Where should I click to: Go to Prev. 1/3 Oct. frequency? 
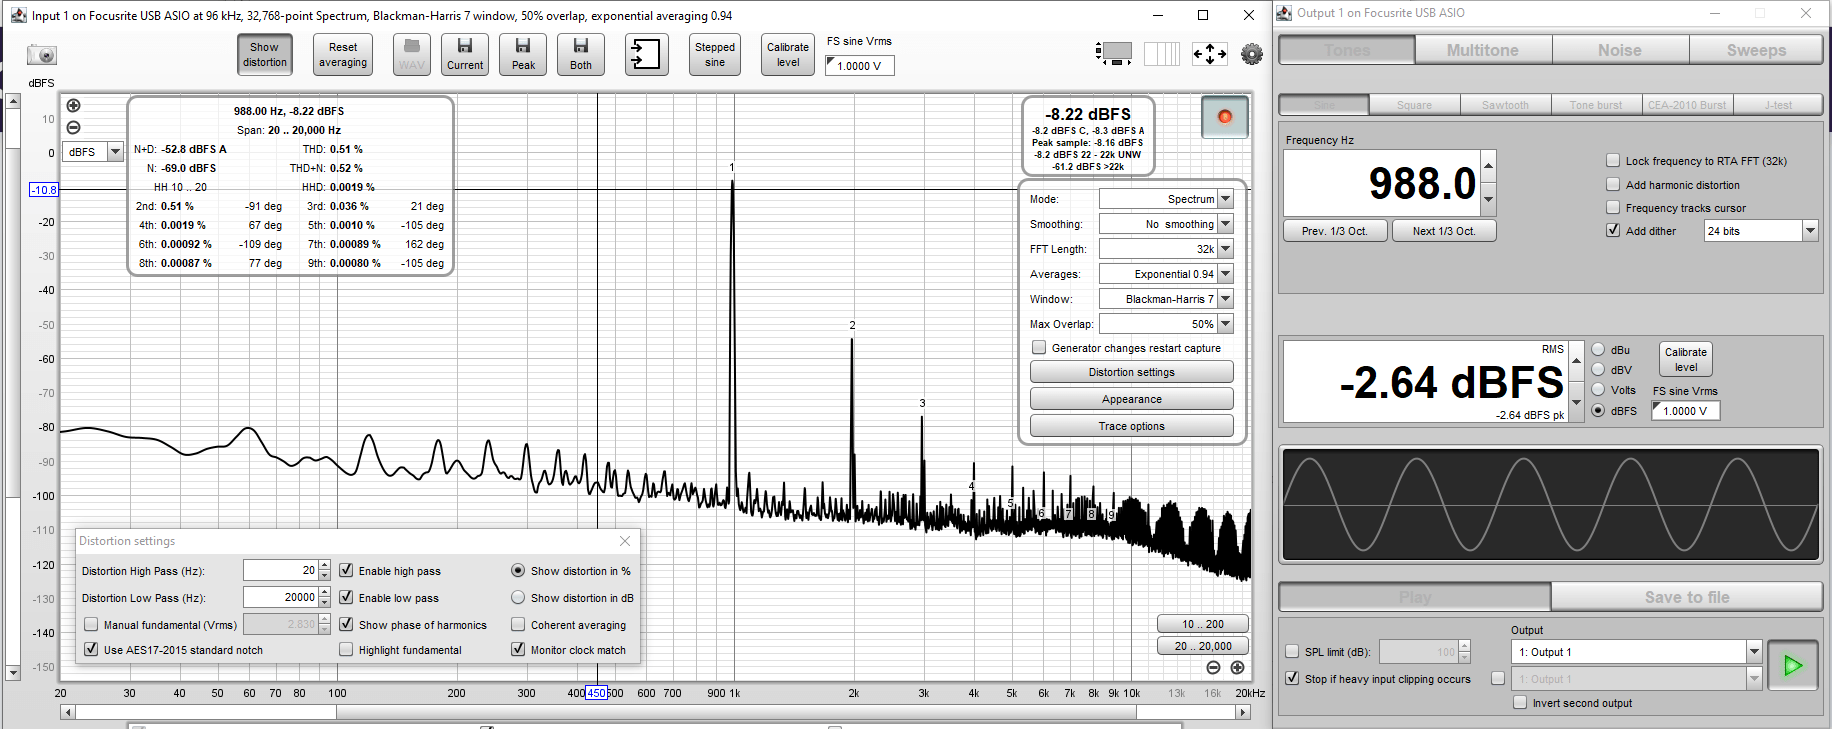click(1335, 231)
